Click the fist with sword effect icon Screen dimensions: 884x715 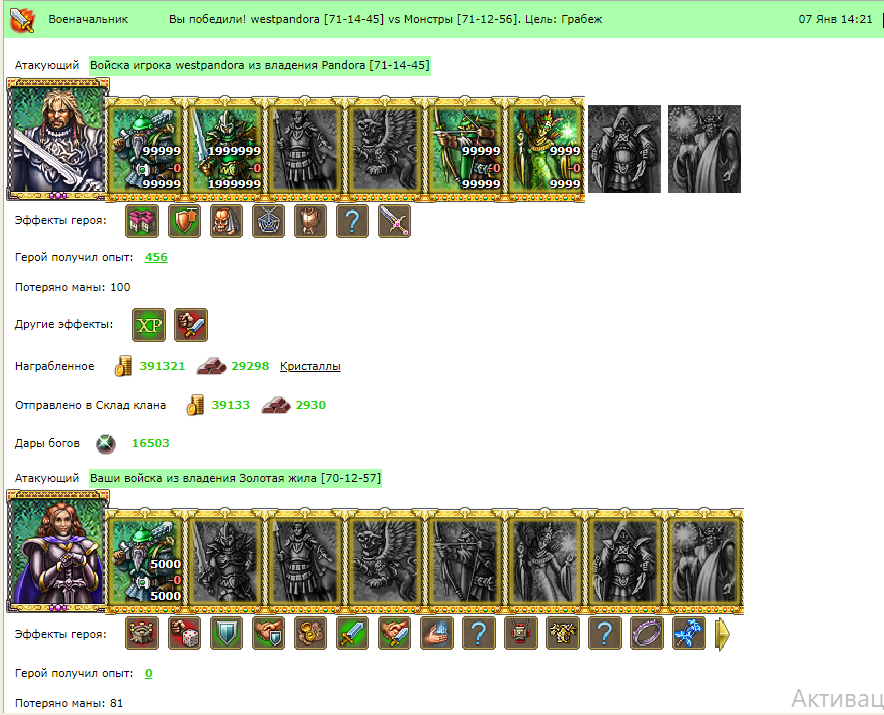[191, 325]
